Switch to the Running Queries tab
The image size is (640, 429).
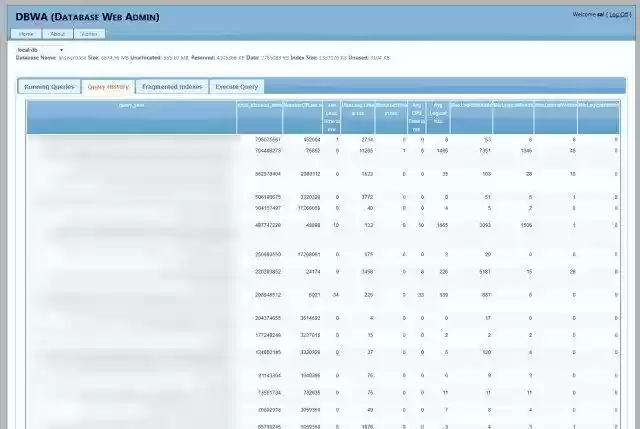coord(49,87)
